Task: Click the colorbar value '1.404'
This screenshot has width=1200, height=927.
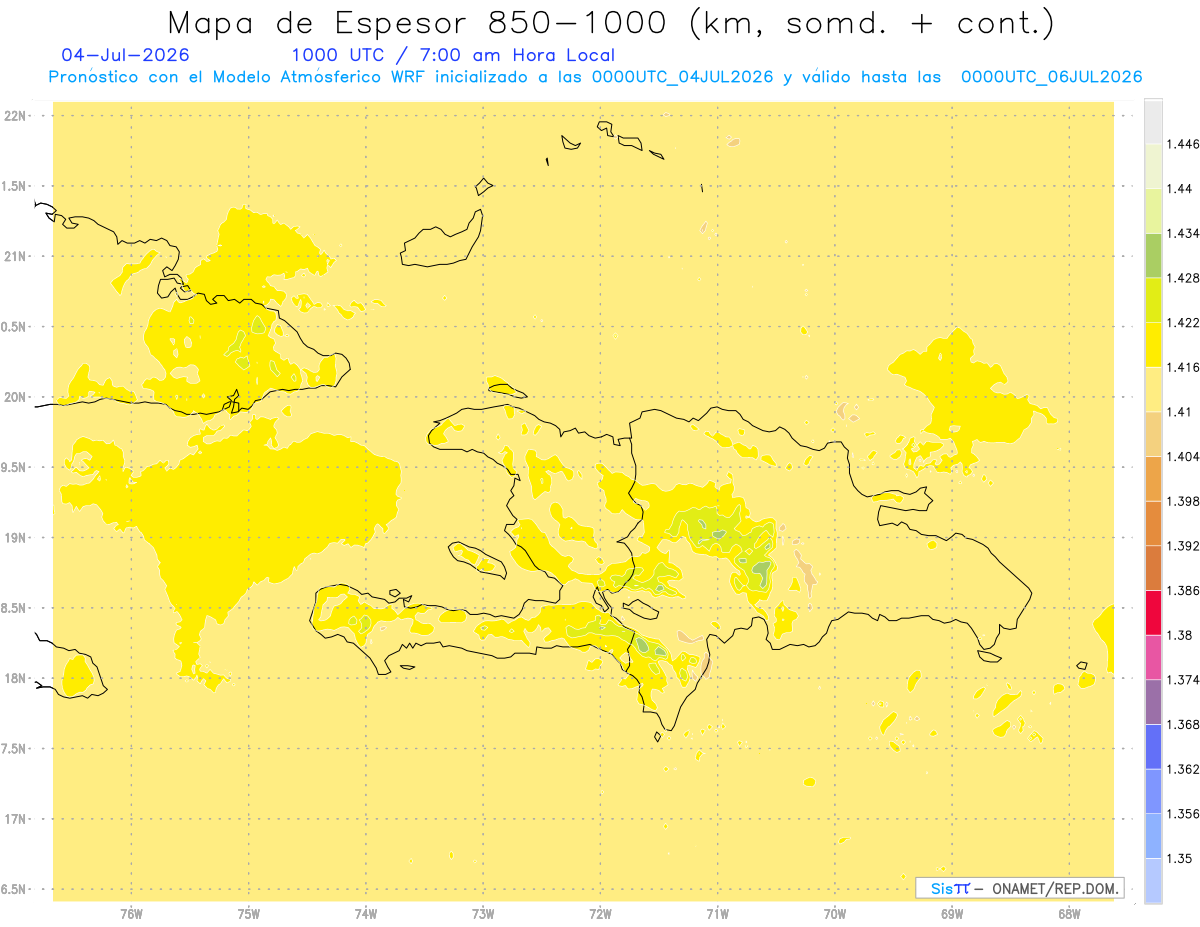Action: tap(1183, 456)
